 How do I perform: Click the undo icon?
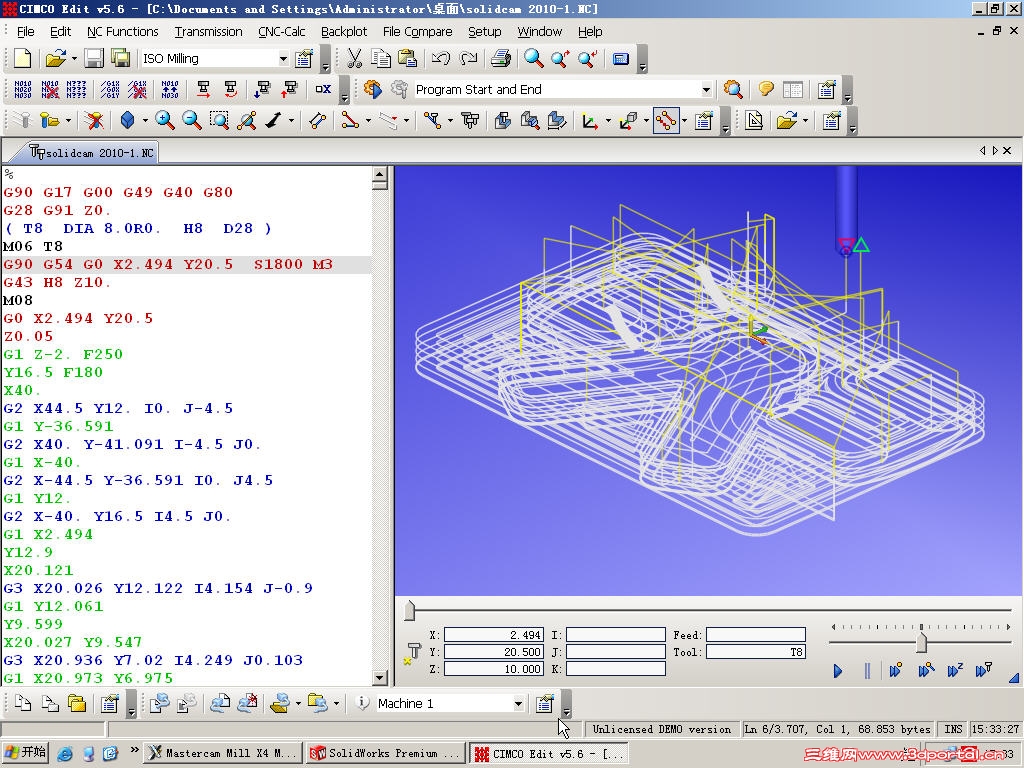(x=441, y=58)
